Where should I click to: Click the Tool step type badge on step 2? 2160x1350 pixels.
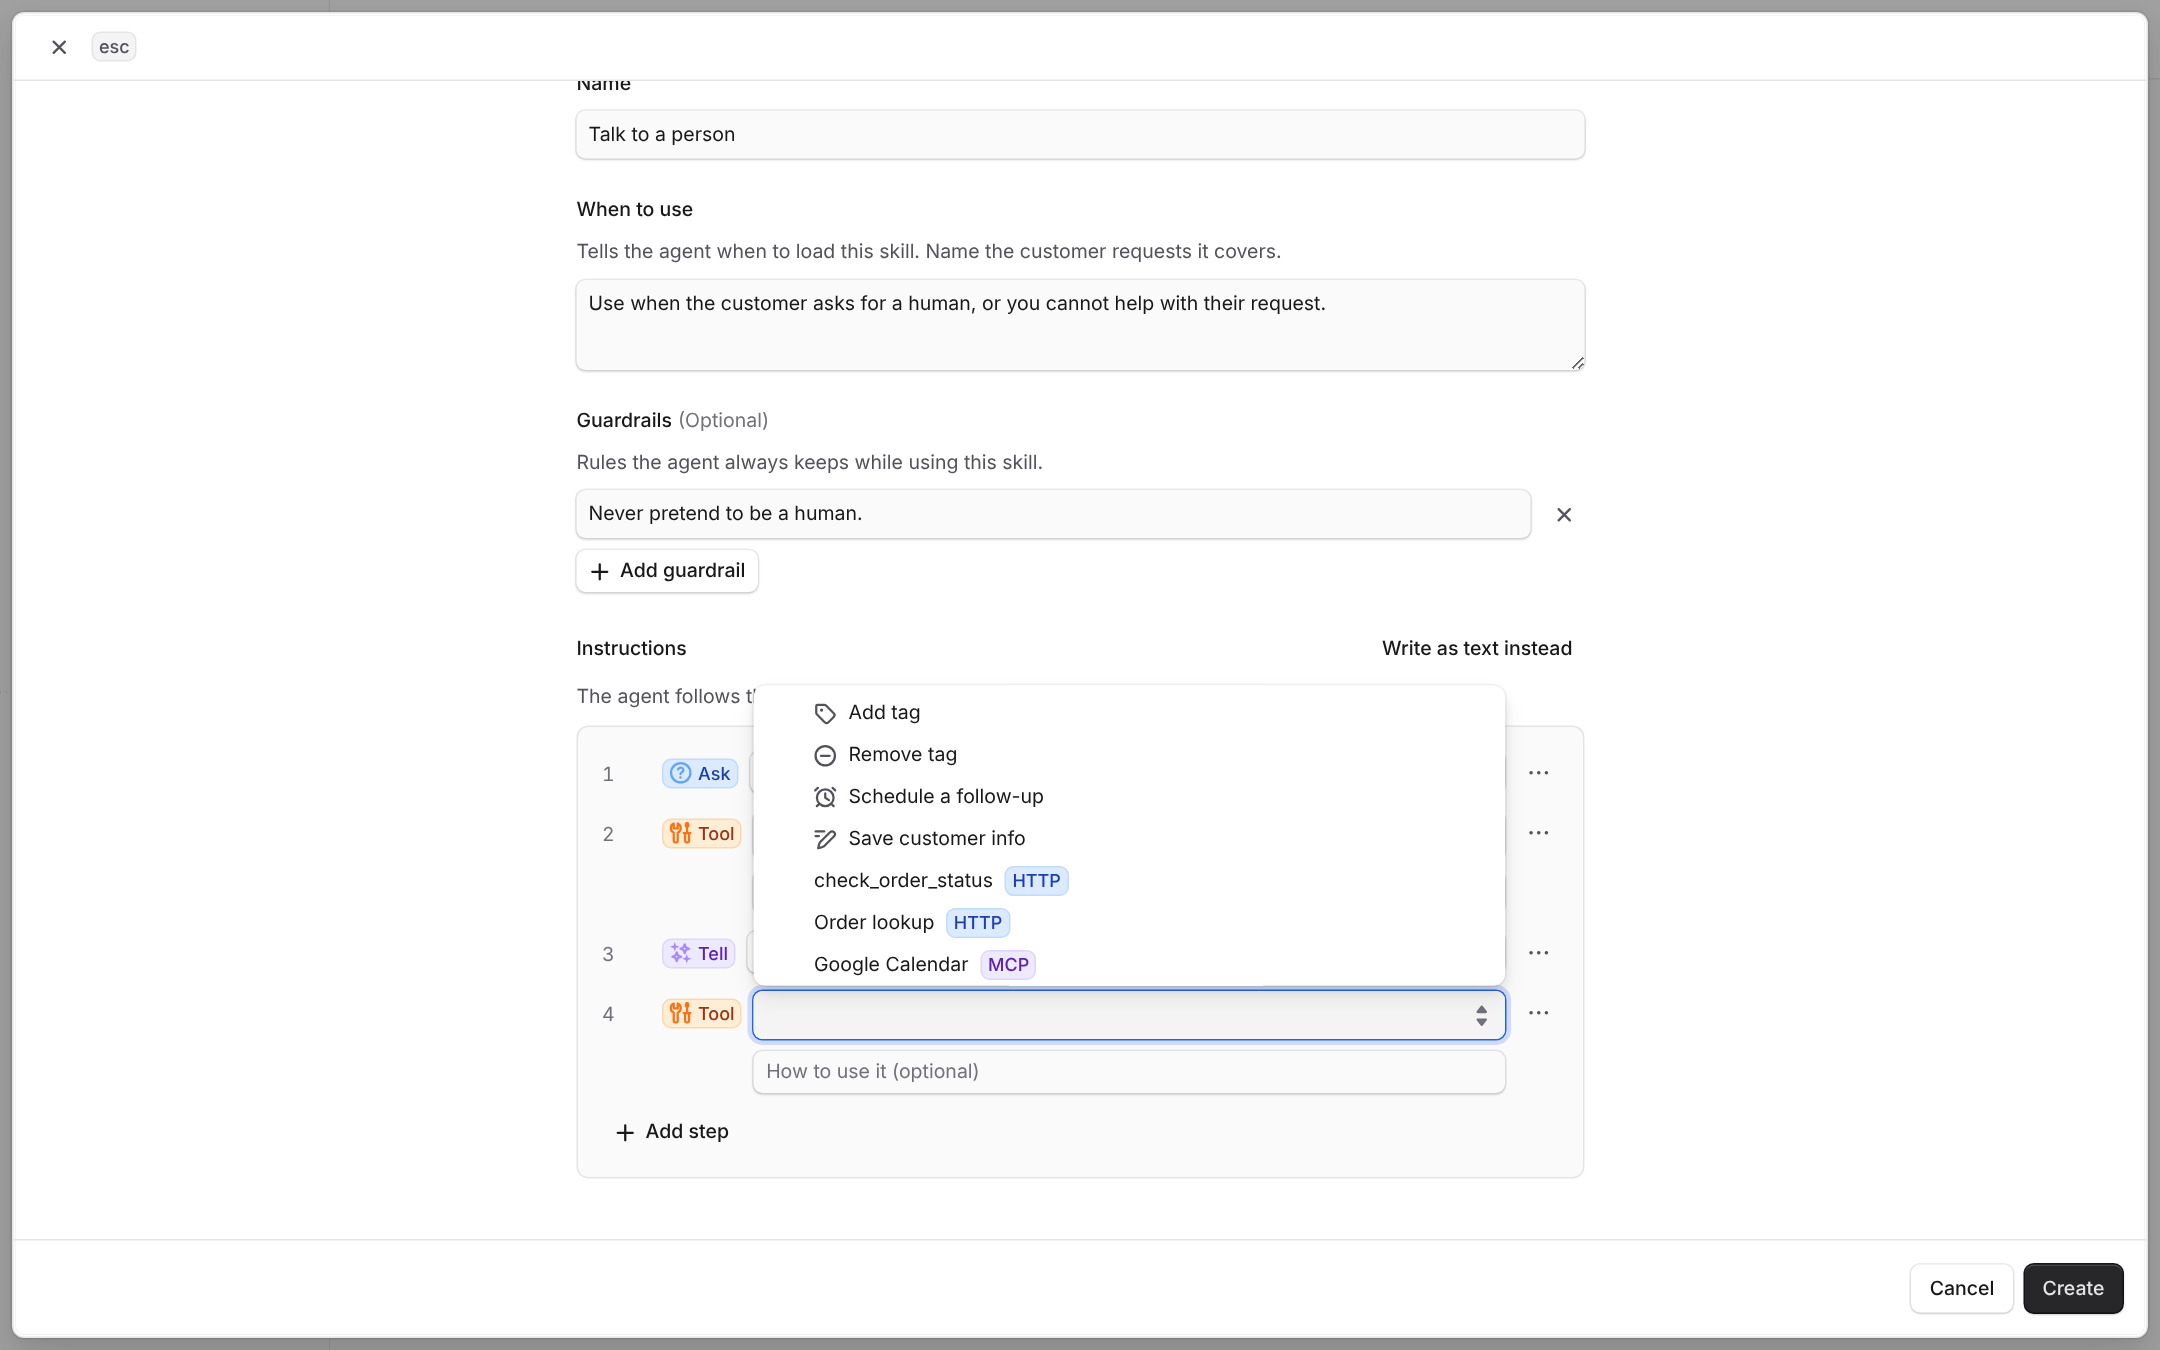702,834
